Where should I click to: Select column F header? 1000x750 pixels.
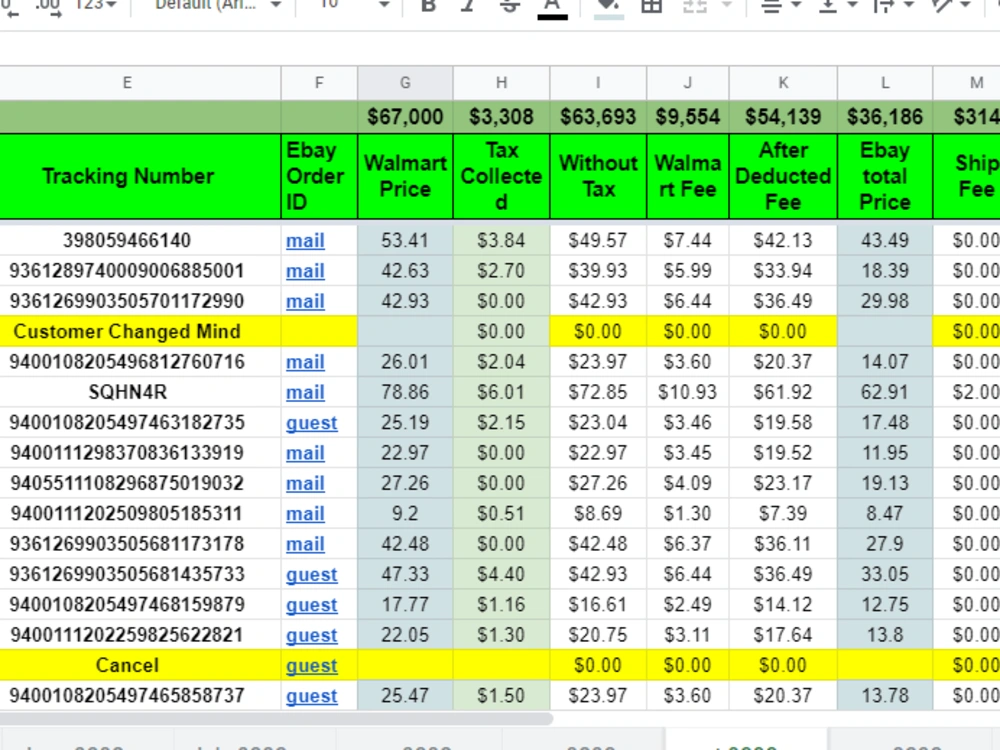(319, 83)
